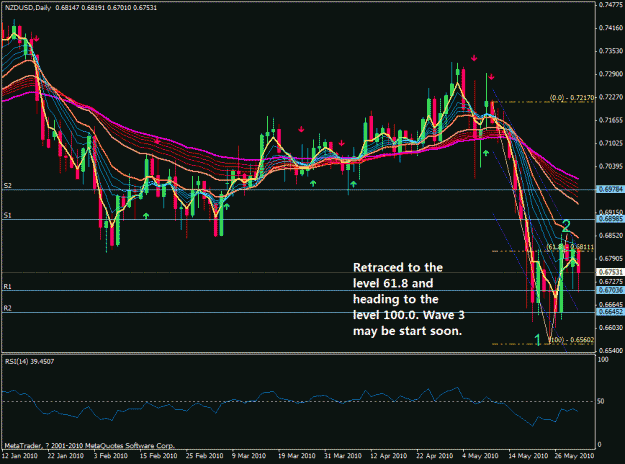Click the 0.66030 price scale value

coord(611,328)
